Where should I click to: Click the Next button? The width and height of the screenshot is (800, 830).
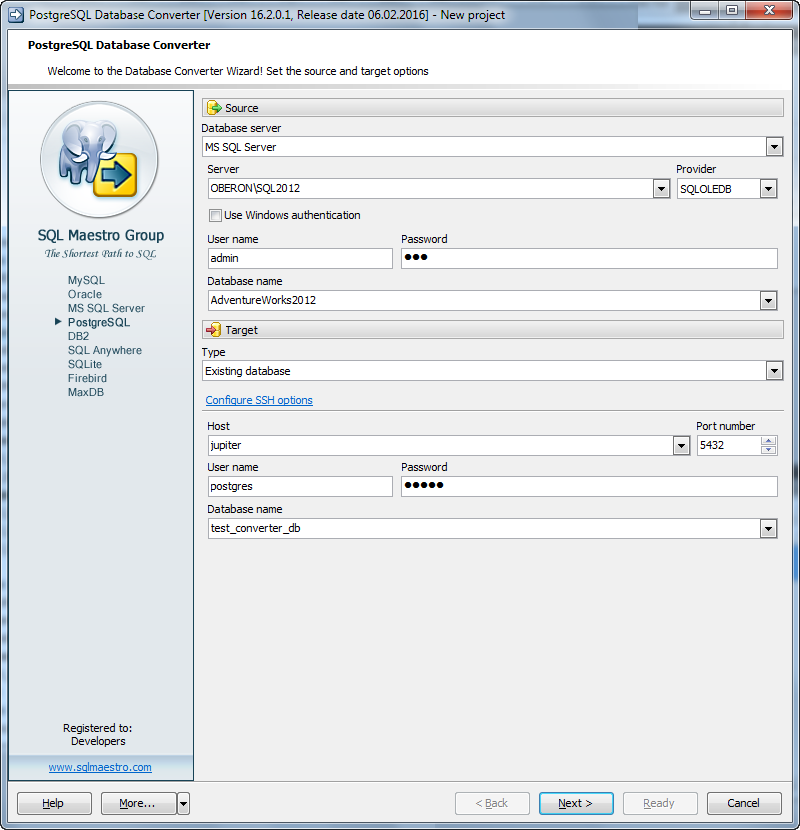[576, 803]
